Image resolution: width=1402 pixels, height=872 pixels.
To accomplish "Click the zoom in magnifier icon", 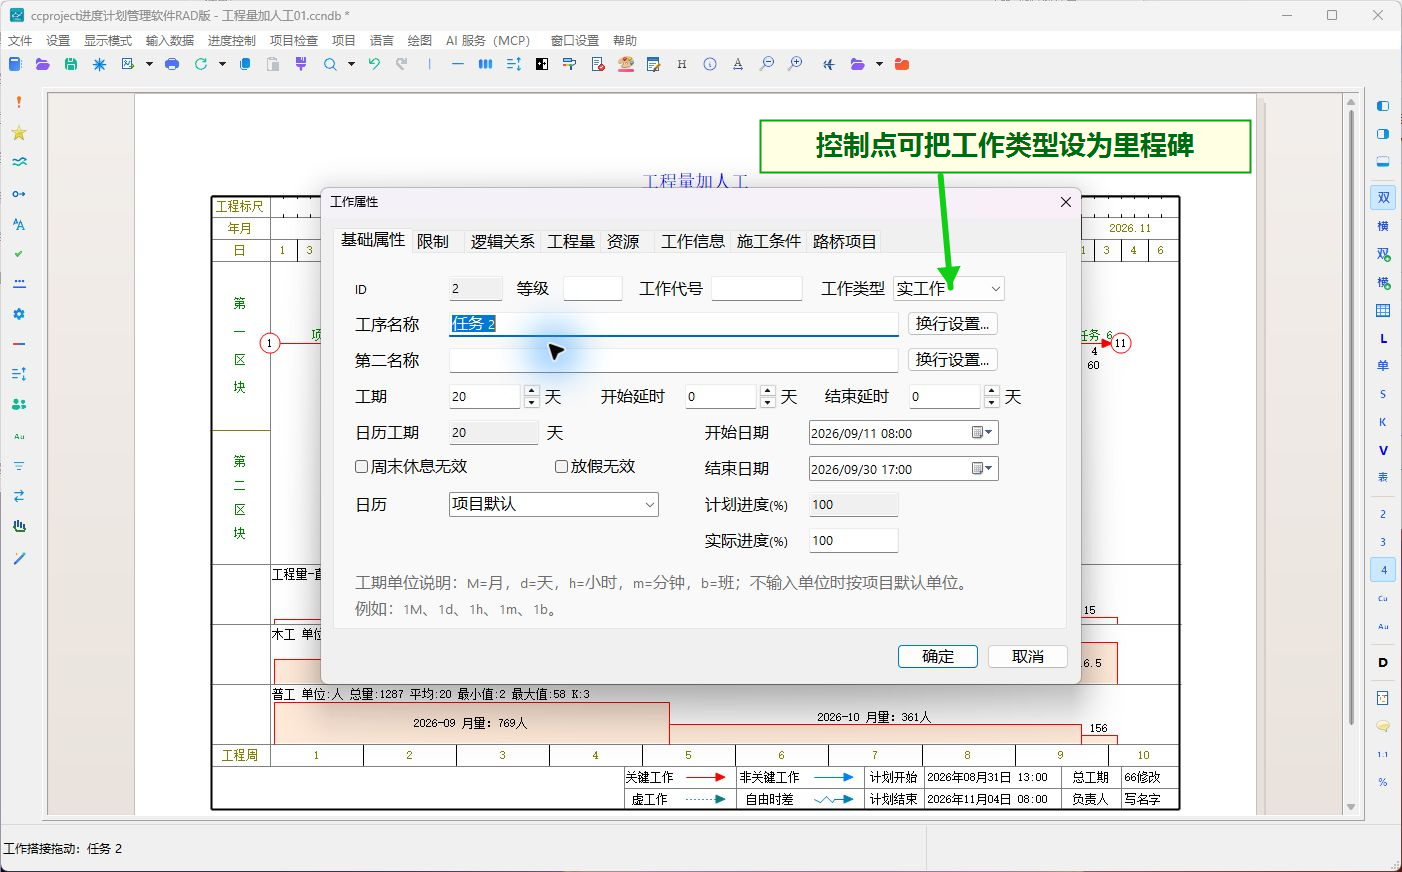I will 795,64.
